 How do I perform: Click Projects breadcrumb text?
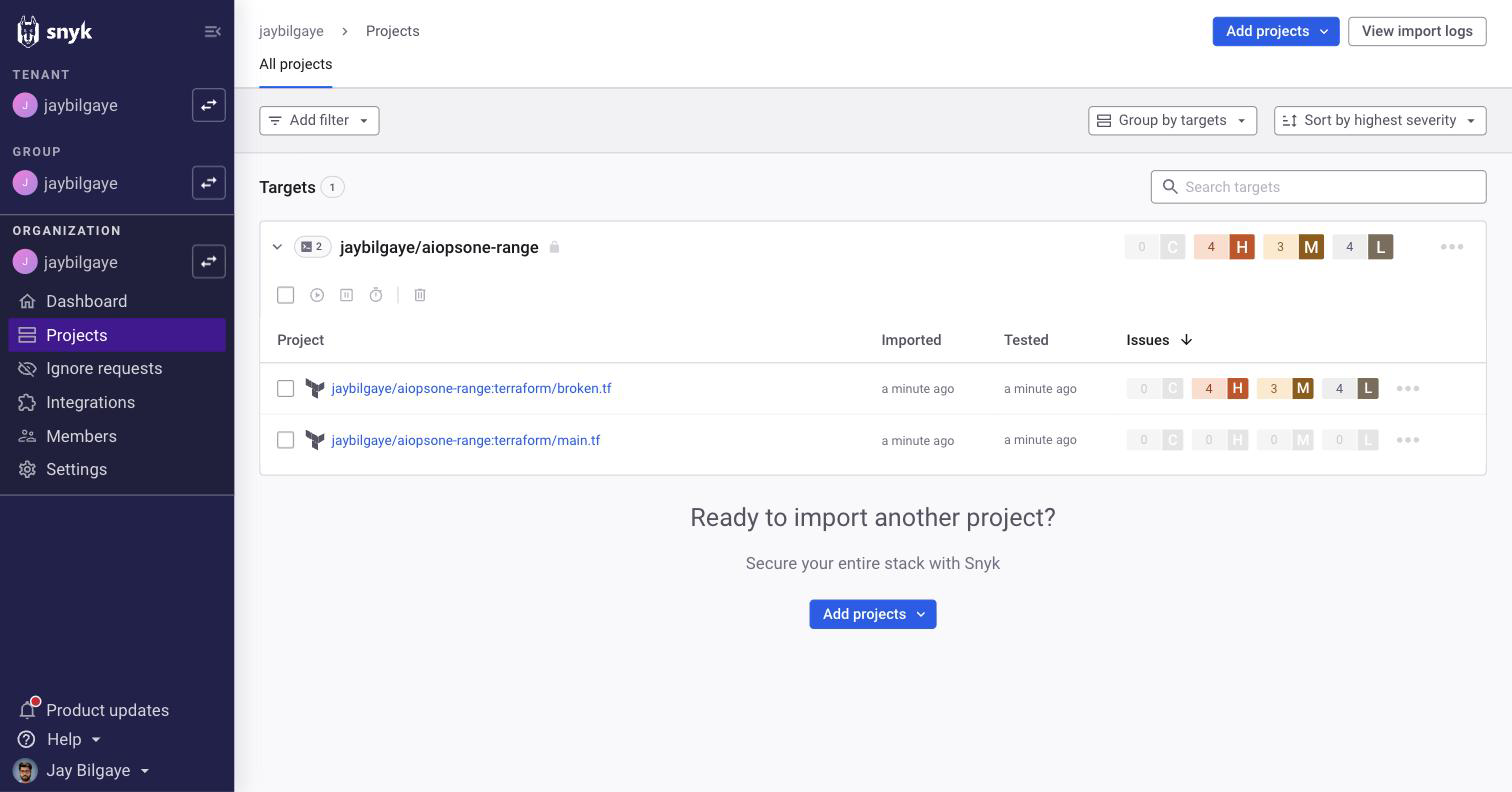pyautogui.click(x=392, y=31)
